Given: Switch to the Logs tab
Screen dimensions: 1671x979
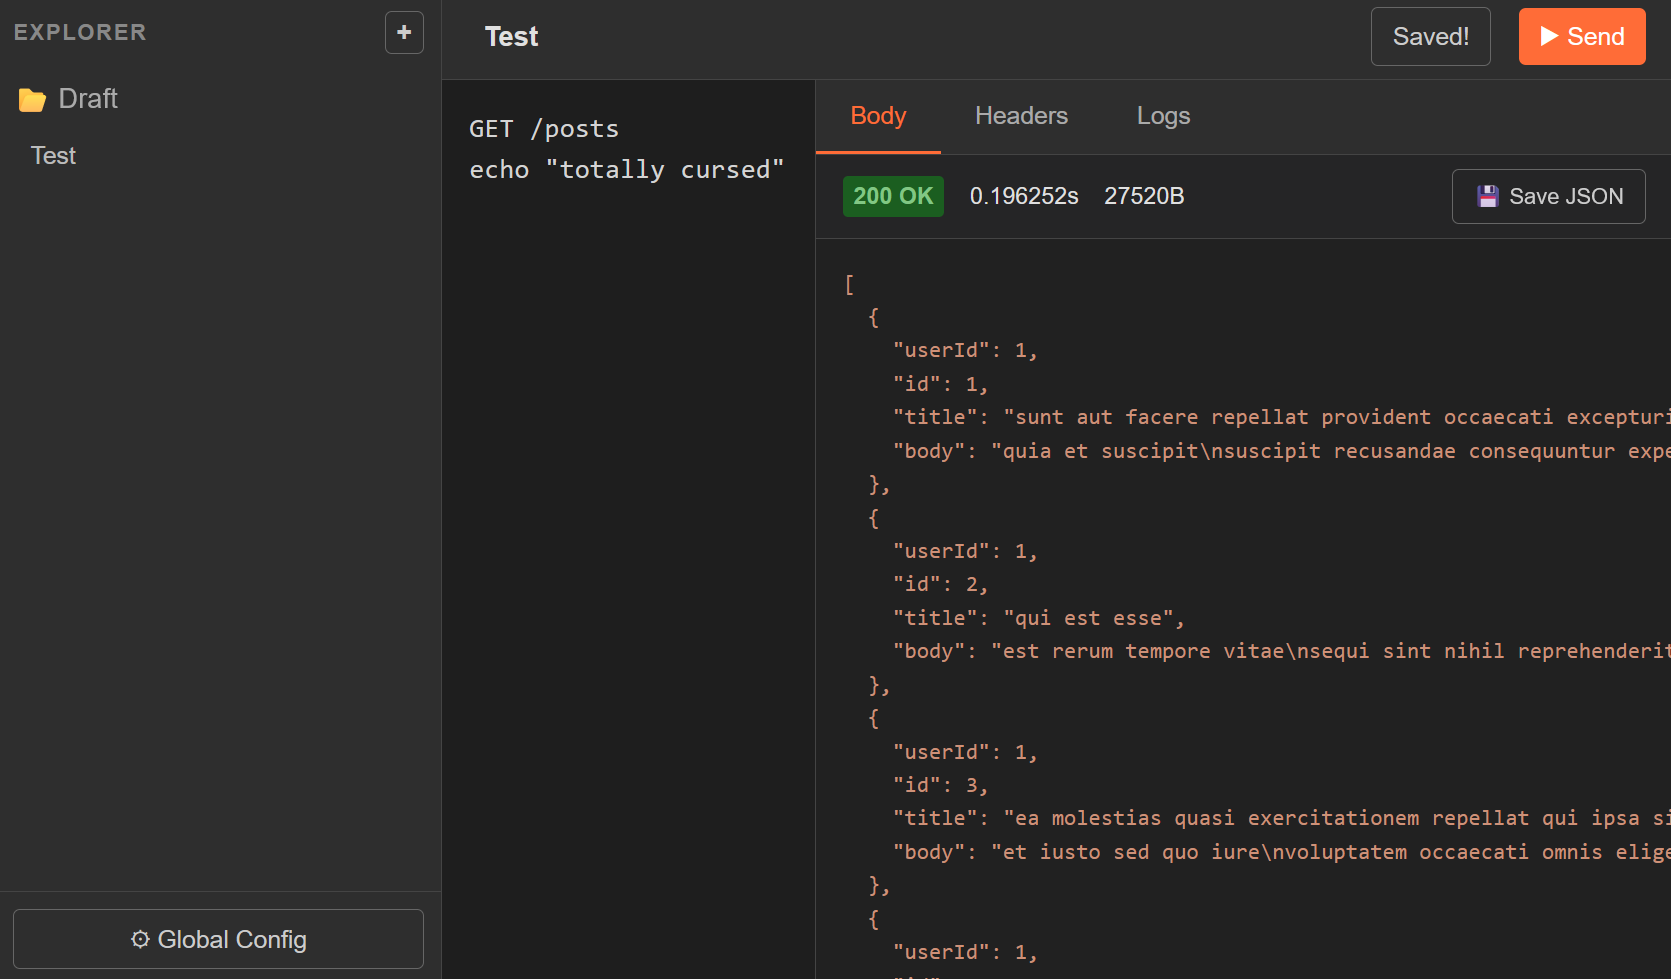Looking at the screenshot, I should pyautogui.click(x=1163, y=116).
